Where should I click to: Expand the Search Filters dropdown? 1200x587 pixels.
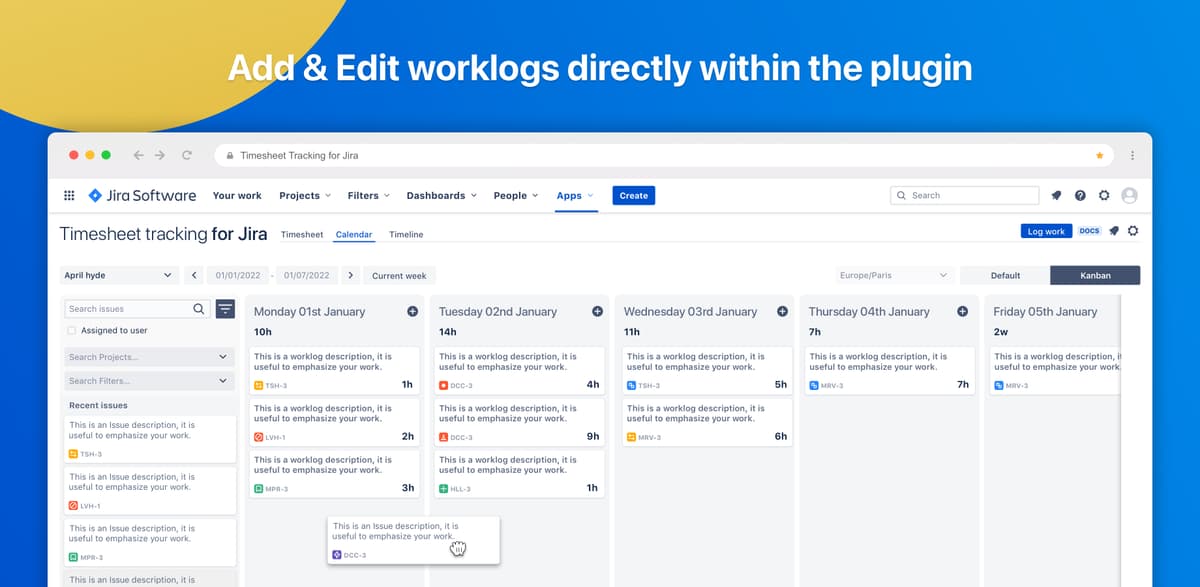[149, 381]
